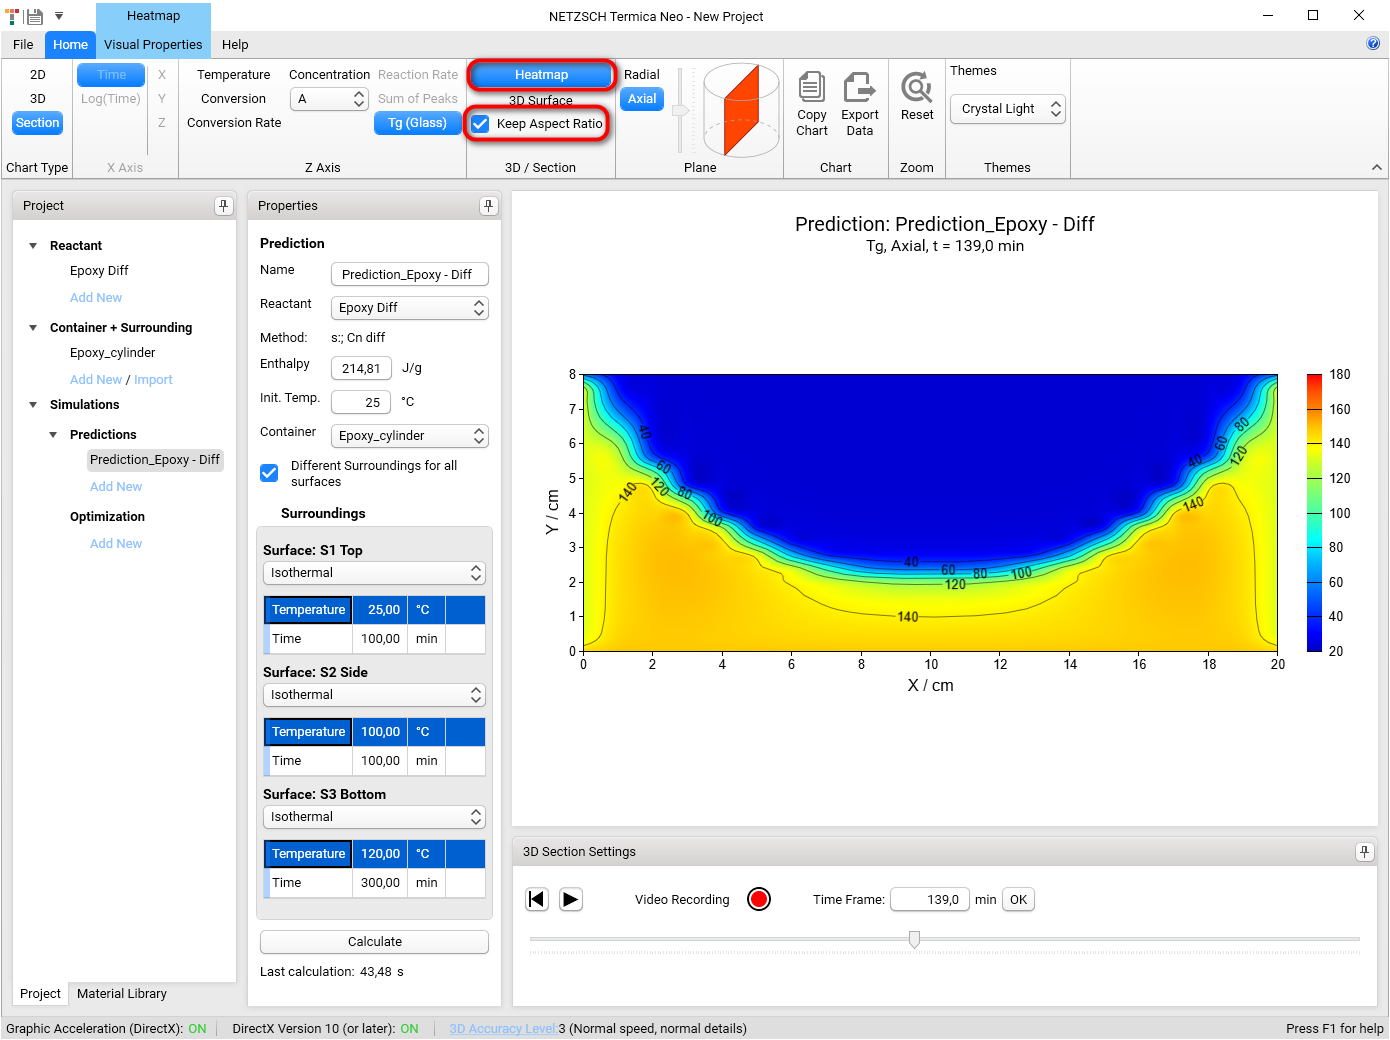1390x1040 pixels.
Task: Switch to Material Library tab
Action: (x=122, y=994)
